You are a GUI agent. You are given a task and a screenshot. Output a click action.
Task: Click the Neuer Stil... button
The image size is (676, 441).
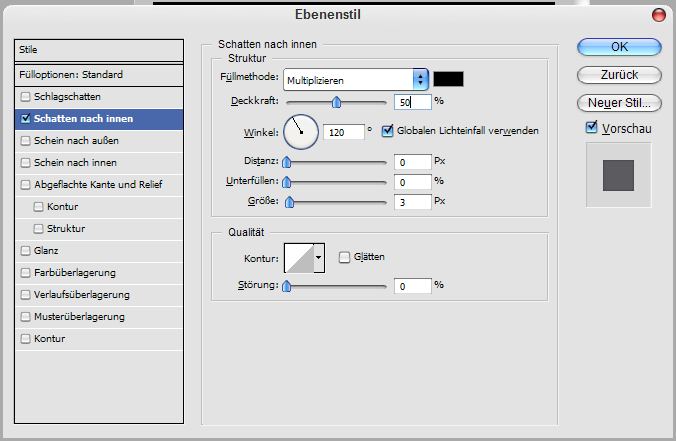tap(619, 103)
